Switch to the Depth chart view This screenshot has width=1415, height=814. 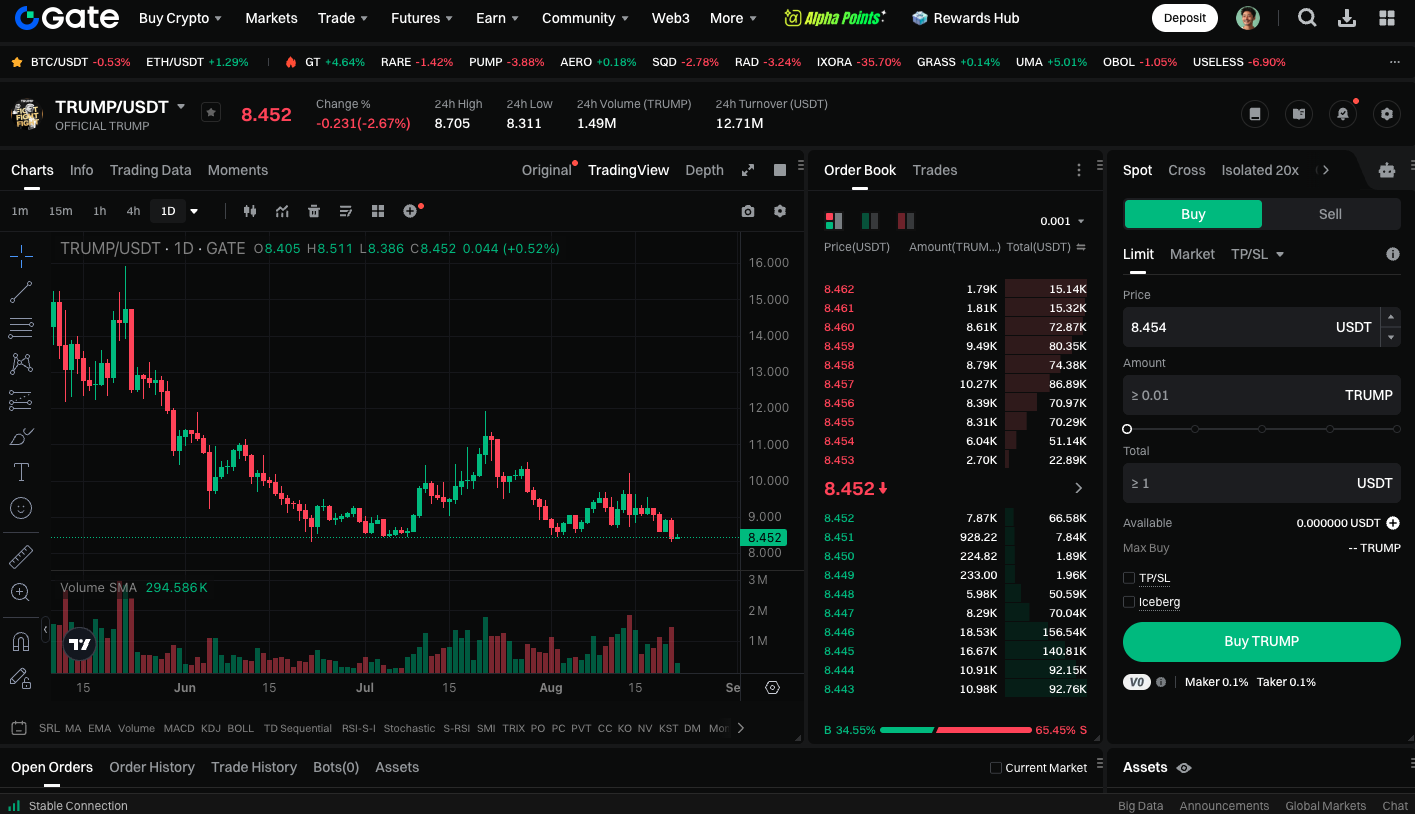pos(704,170)
